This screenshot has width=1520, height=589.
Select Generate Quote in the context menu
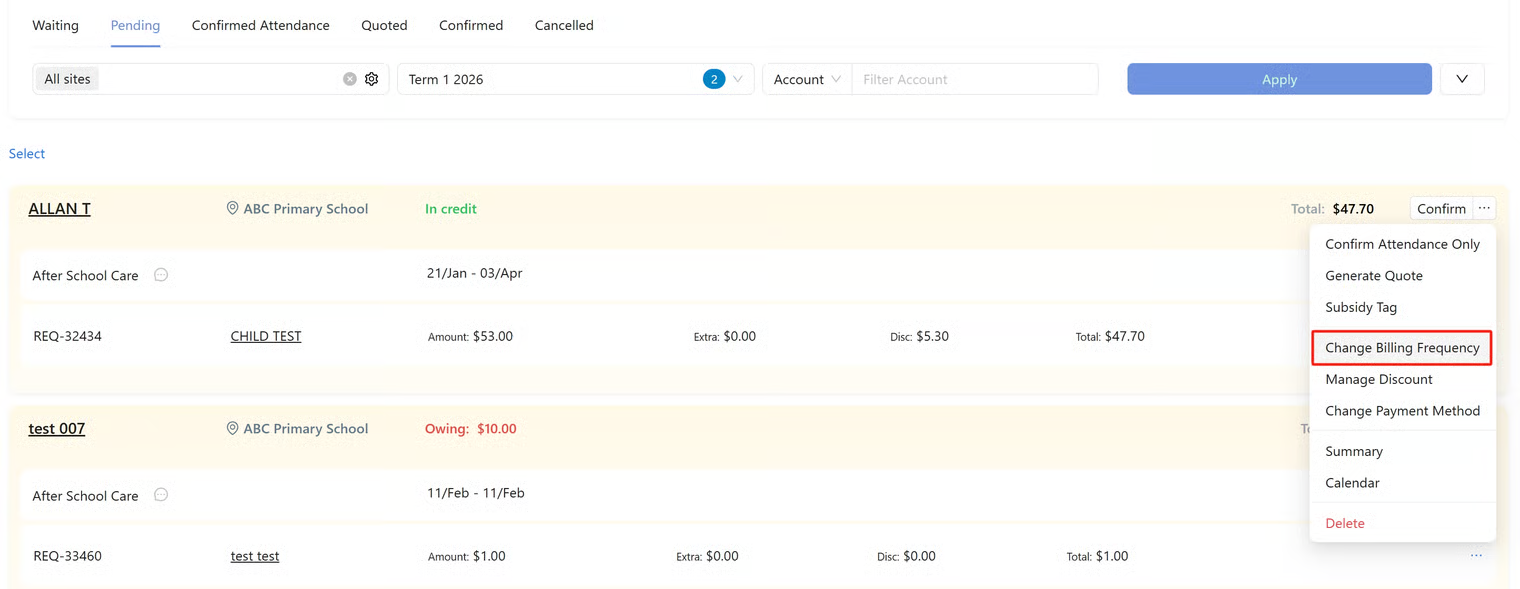pos(1373,276)
